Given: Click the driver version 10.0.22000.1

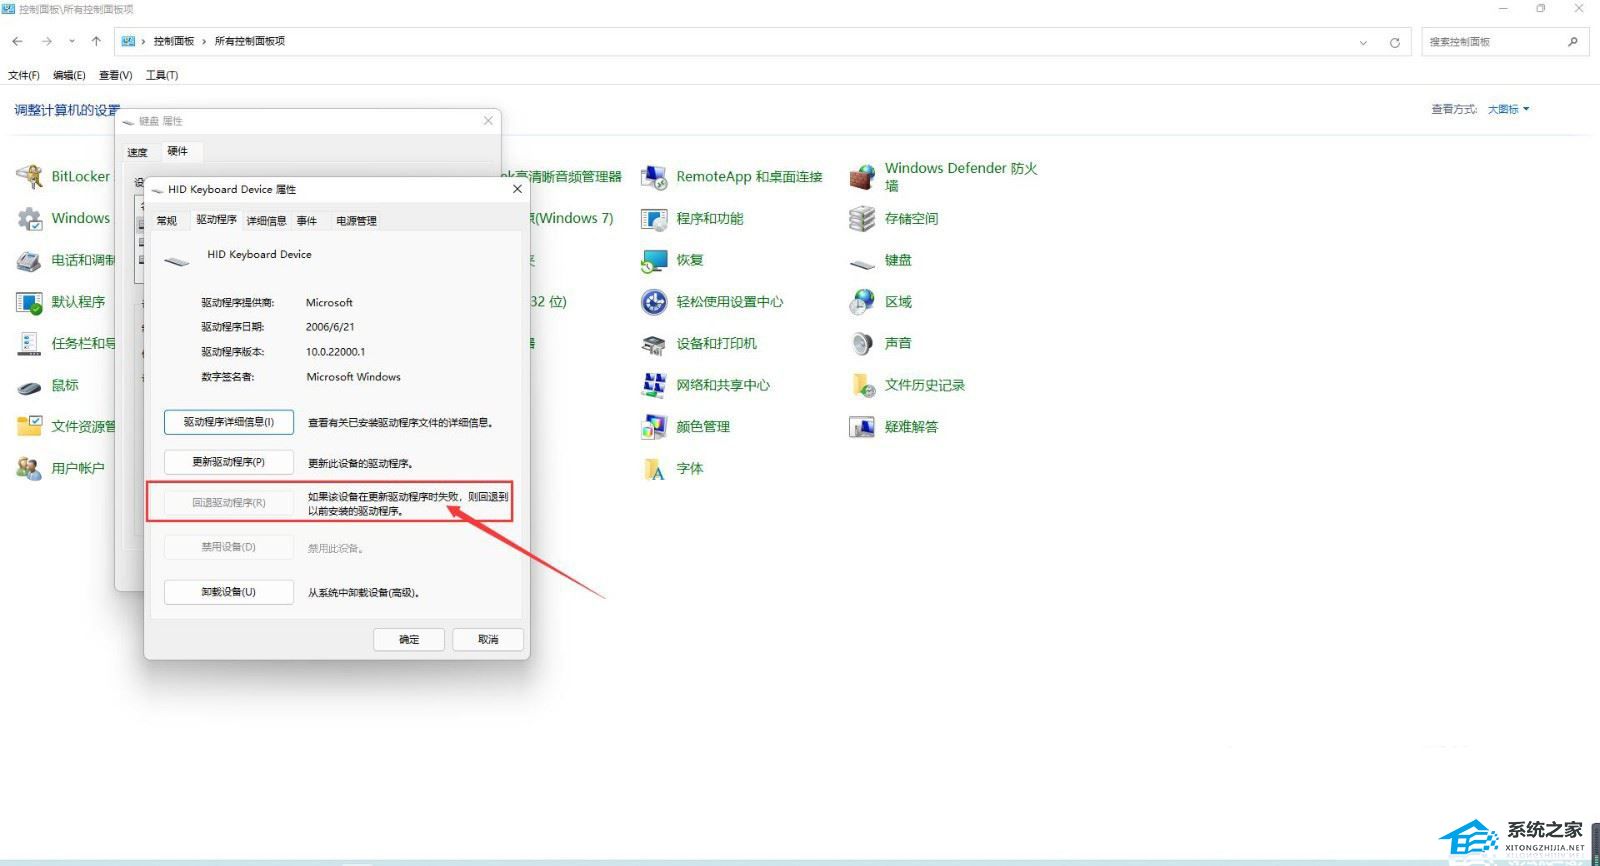Looking at the screenshot, I should tap(336, 352).
